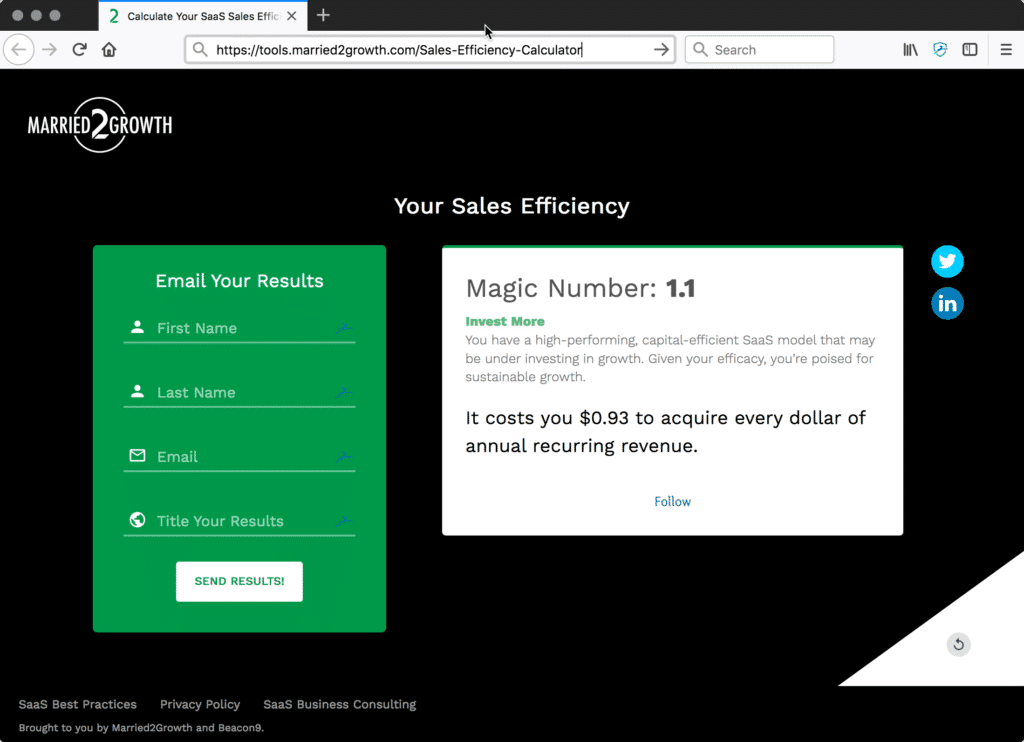
Task: Open the Library icon in the toolbar
Action: click(x=910, y=49)
